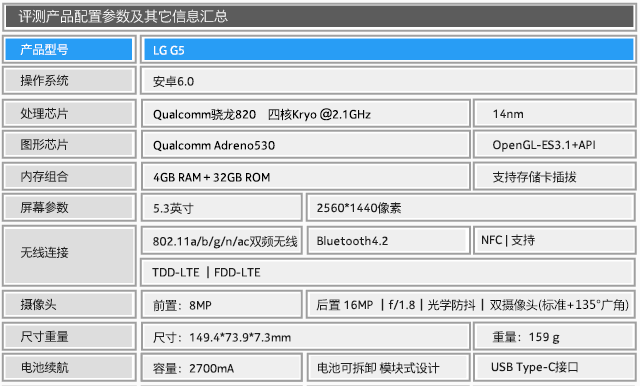Click the 4GB RAM + 32GB ROM cell
Viewport: 640px width, 386px height.
pyautogui.click(x=306, y=176)
